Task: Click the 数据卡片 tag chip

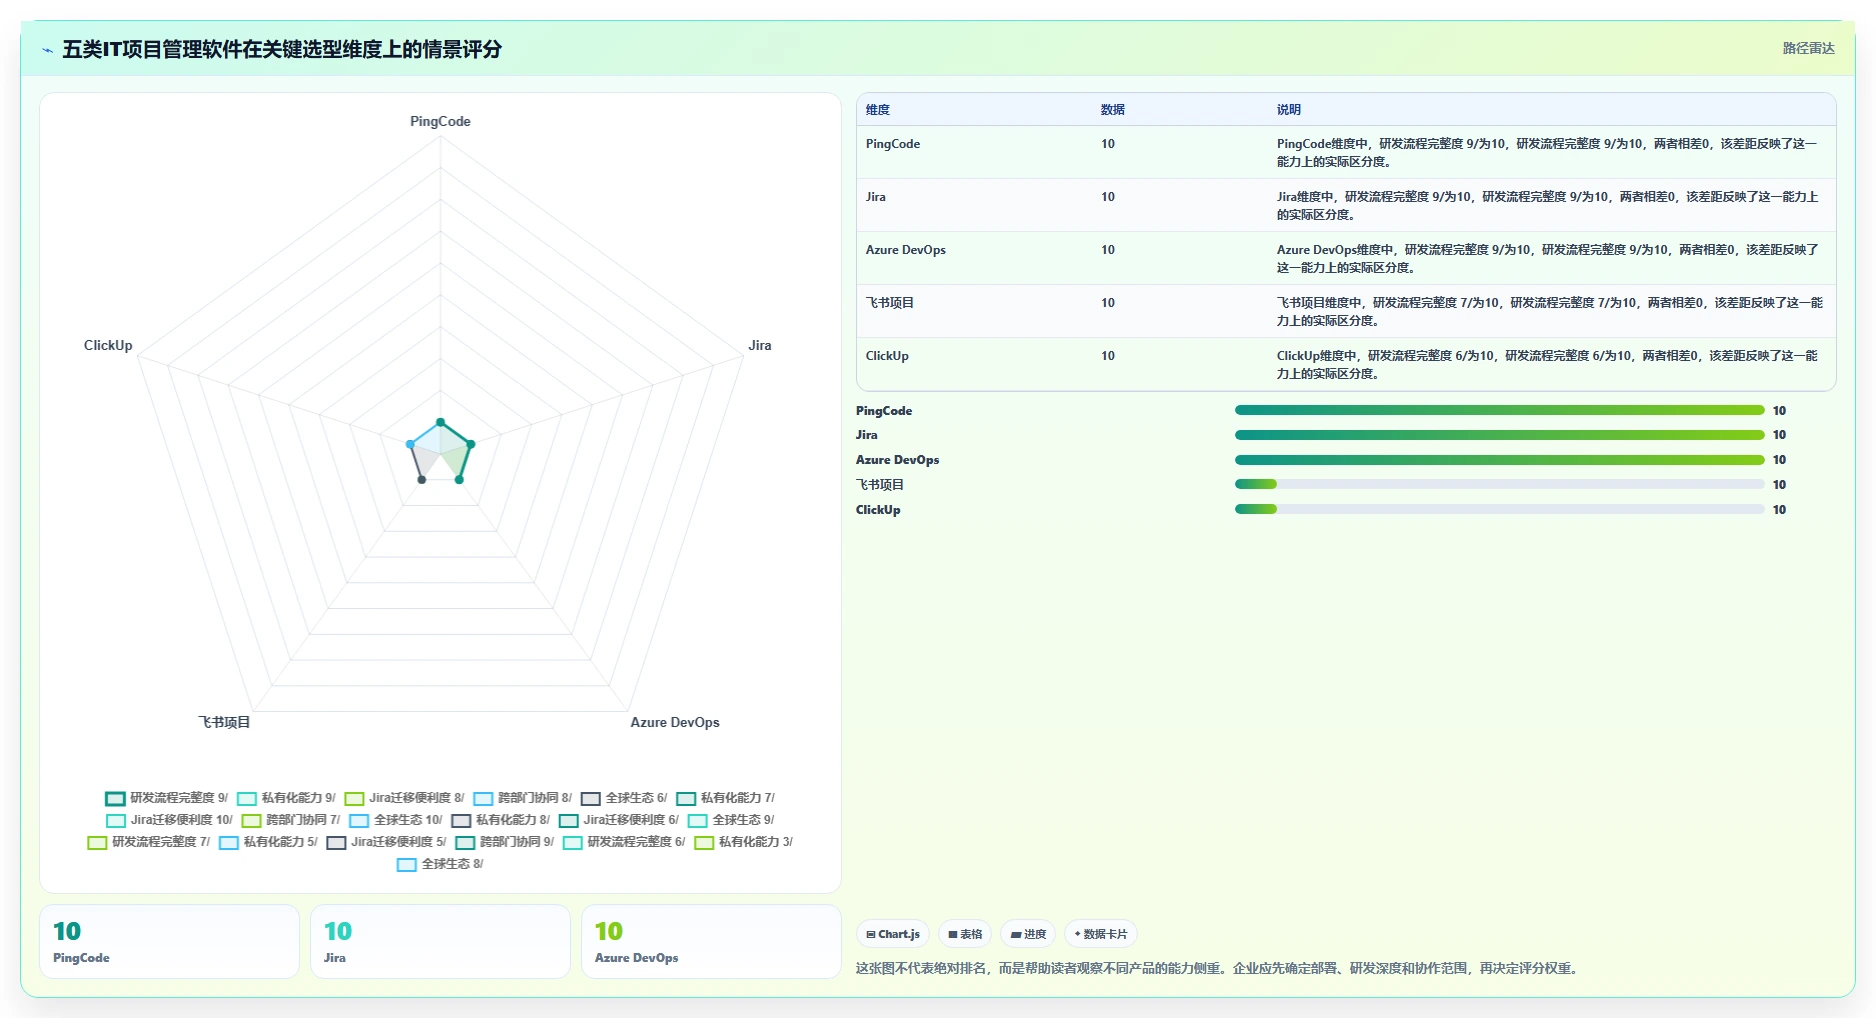Action: pyautogui.click(x=1100, y=934)
